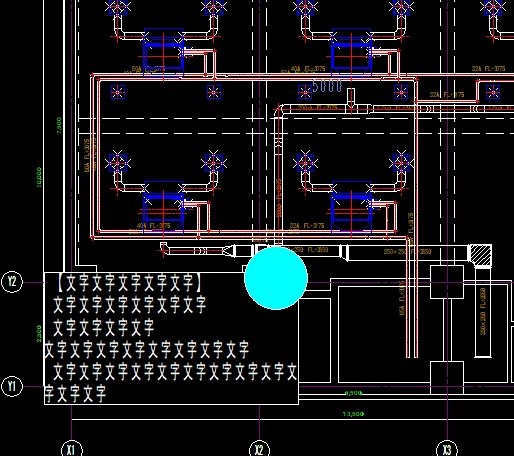Click the Y1 grid axis bubble
514x456 pixels.
(x=12, y=386)
